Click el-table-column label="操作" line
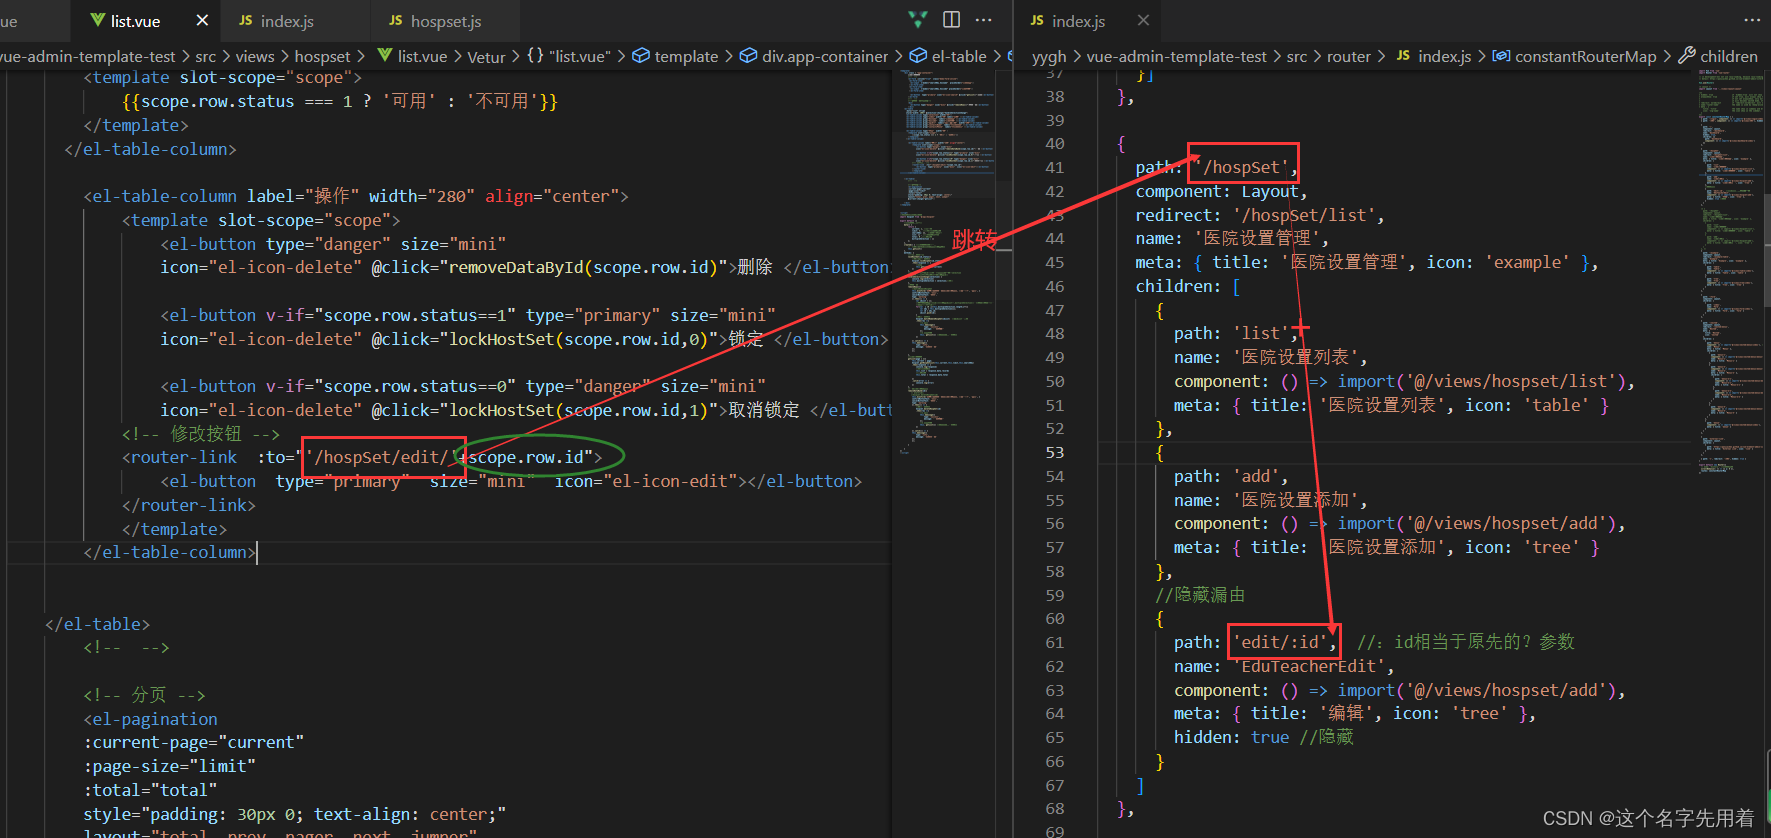 pyautogui.click(x=356, y=196)
